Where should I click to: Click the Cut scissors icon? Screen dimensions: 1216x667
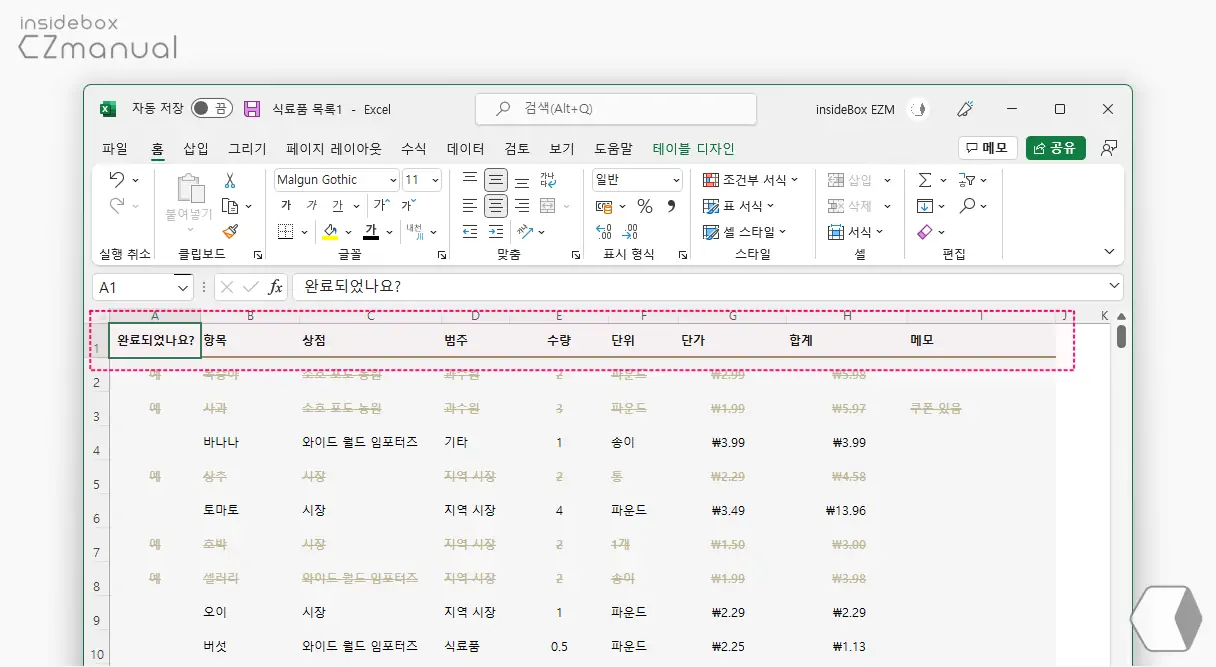coord(230,180)
